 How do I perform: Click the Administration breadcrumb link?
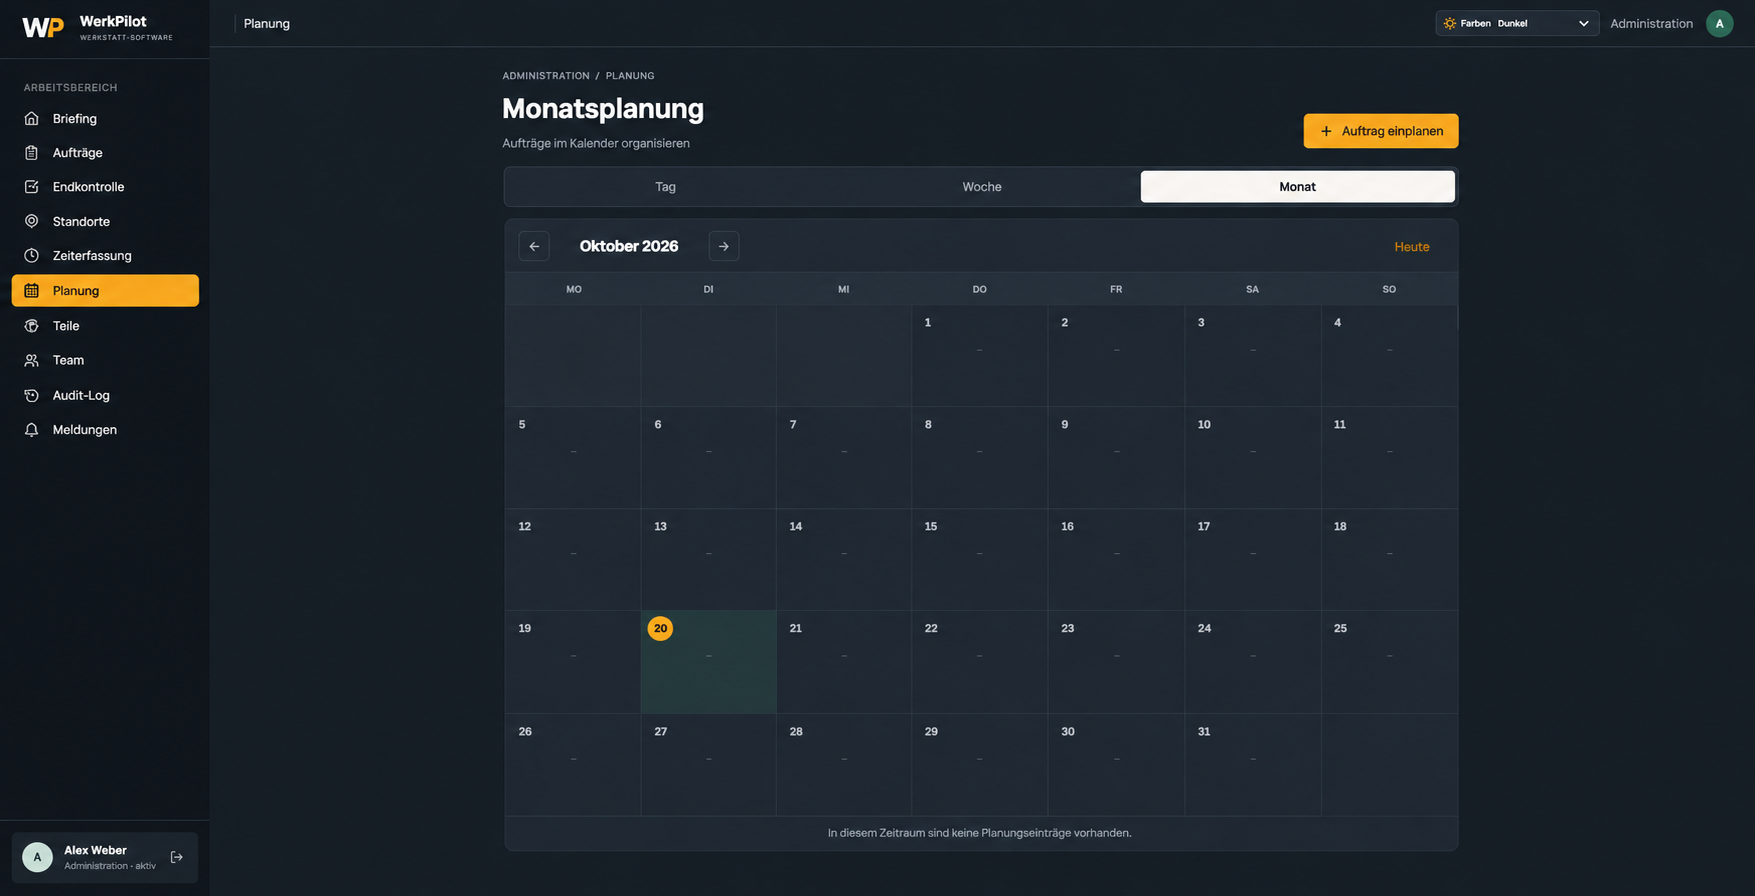tap(546, 76)
